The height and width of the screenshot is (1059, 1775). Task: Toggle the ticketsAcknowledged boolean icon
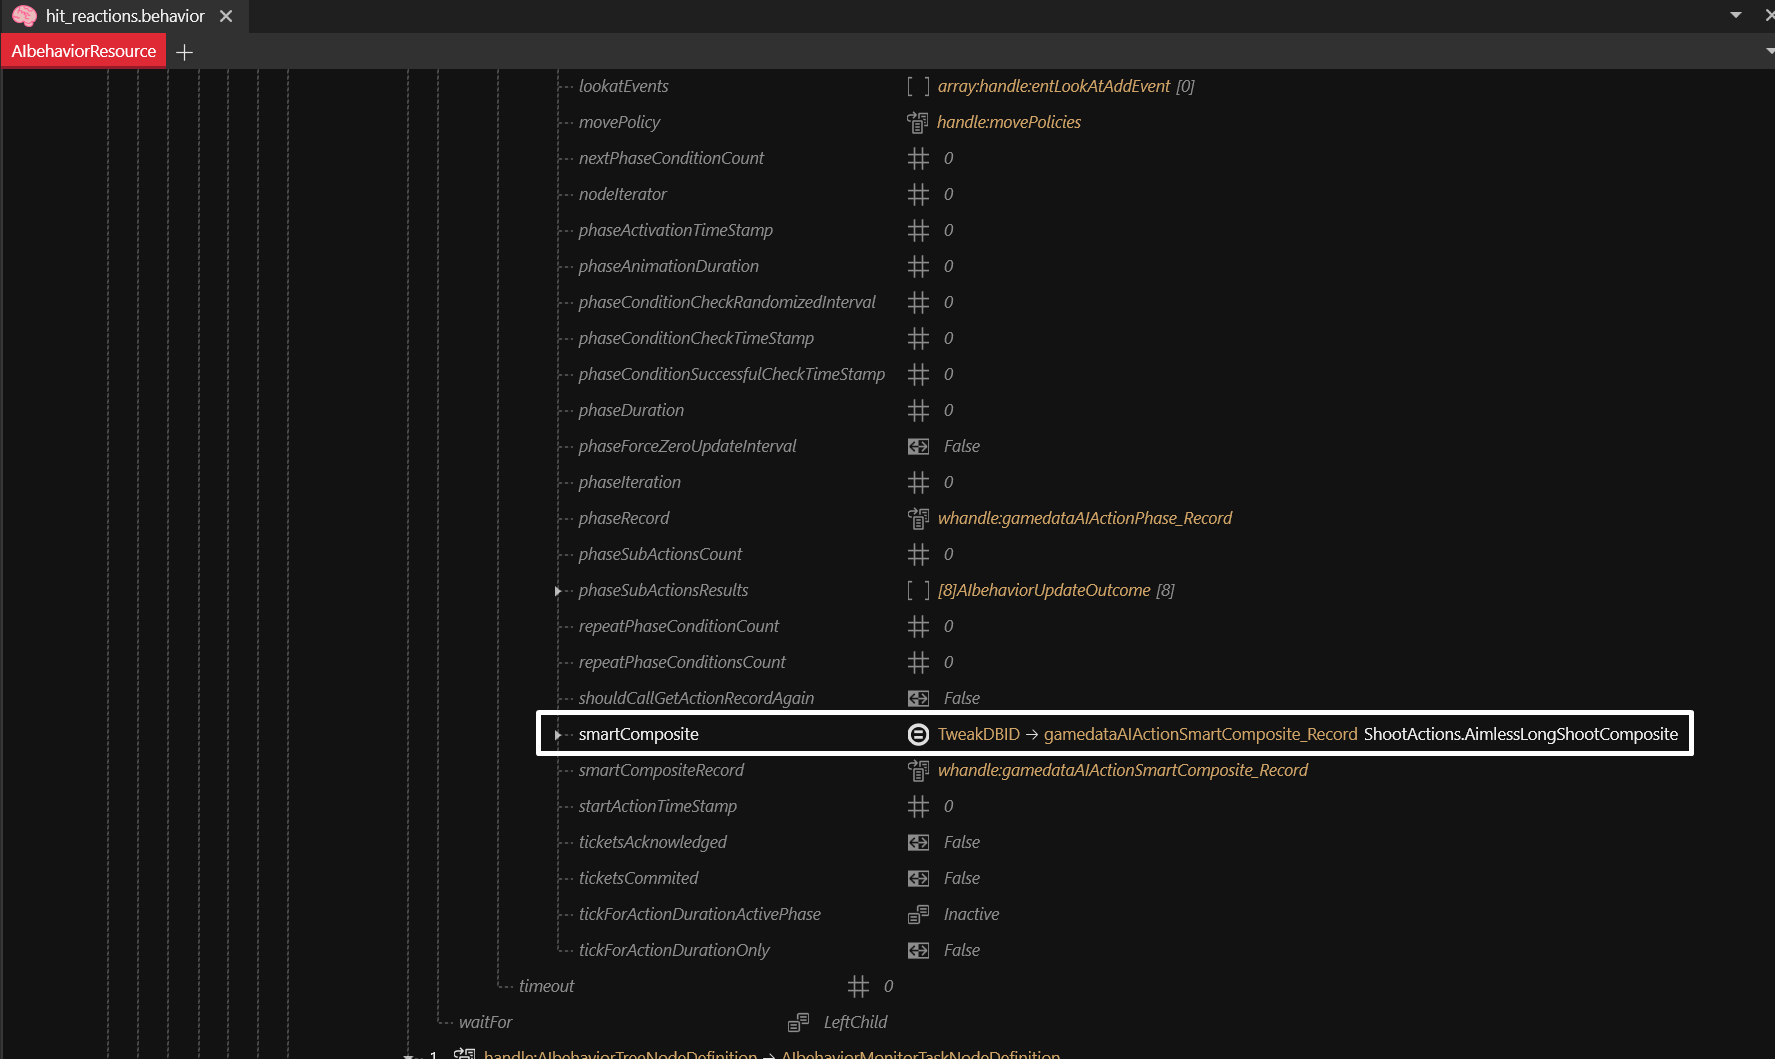click(918, 842)
